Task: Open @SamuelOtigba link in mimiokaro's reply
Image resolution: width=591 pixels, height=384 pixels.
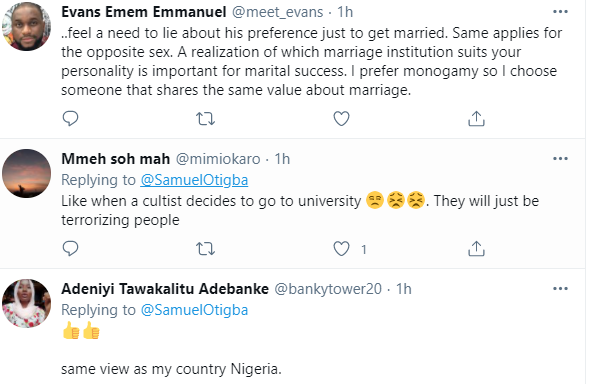Action: click(x=194, y=180)
